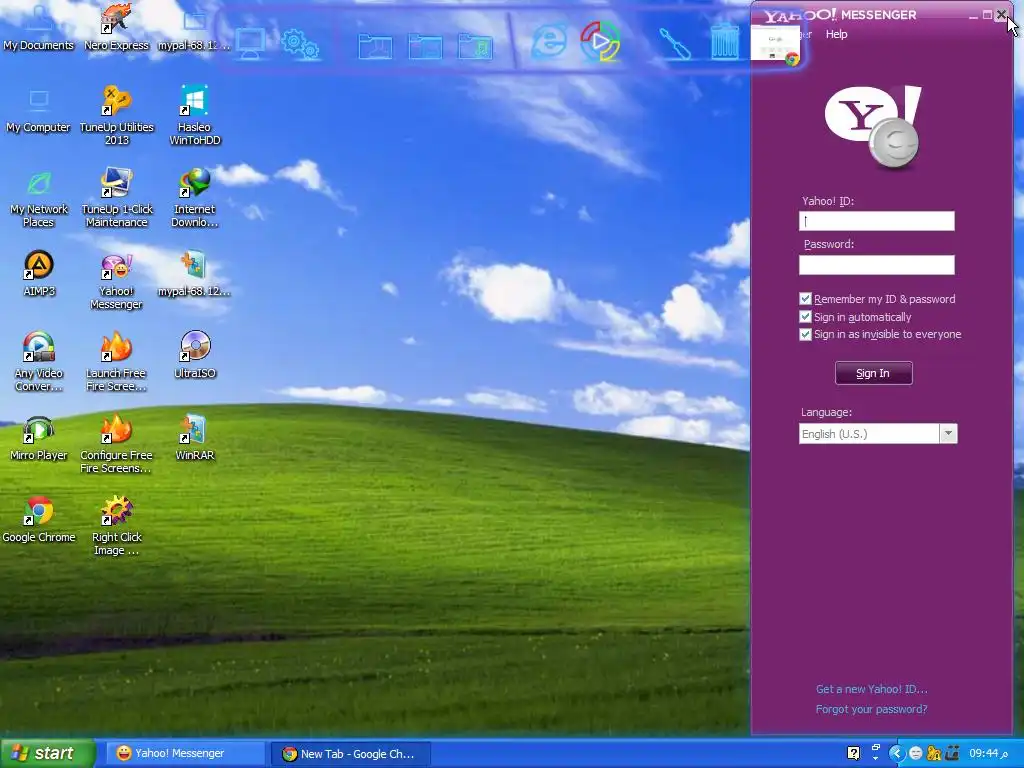The height and width of the screenshot is (768, 1024).
Task: Open the music folder icon in dock
Action: tap(475, 46)
